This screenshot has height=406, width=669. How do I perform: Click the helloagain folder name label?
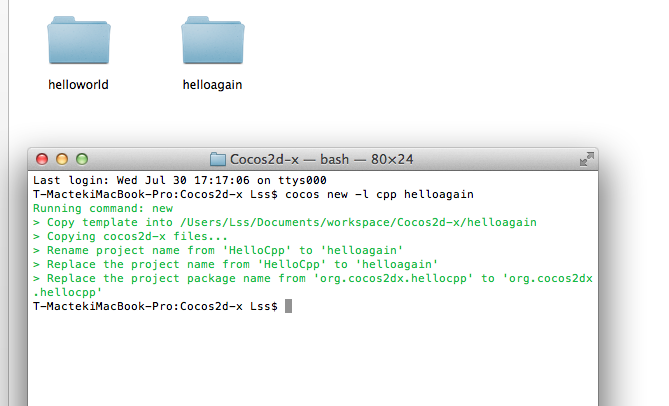click(x=212, y=85)
